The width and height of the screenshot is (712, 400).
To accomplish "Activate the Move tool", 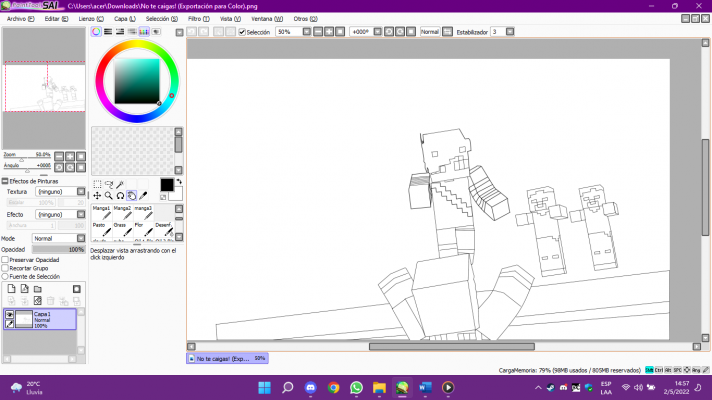I will [x=96, y=196].
